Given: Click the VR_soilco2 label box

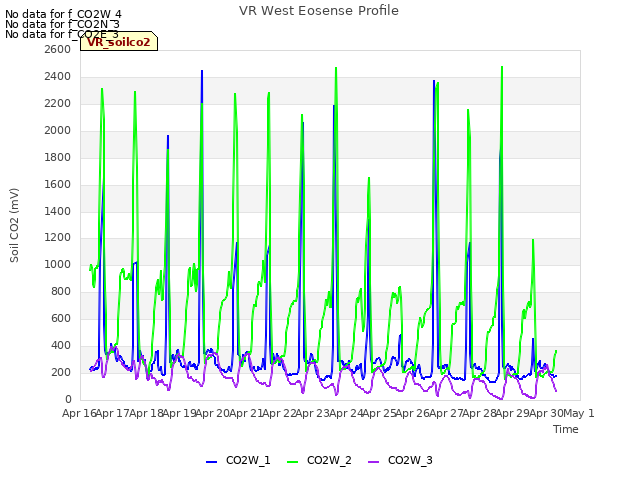Looking at the screenshot, I should tap(119, 42).
